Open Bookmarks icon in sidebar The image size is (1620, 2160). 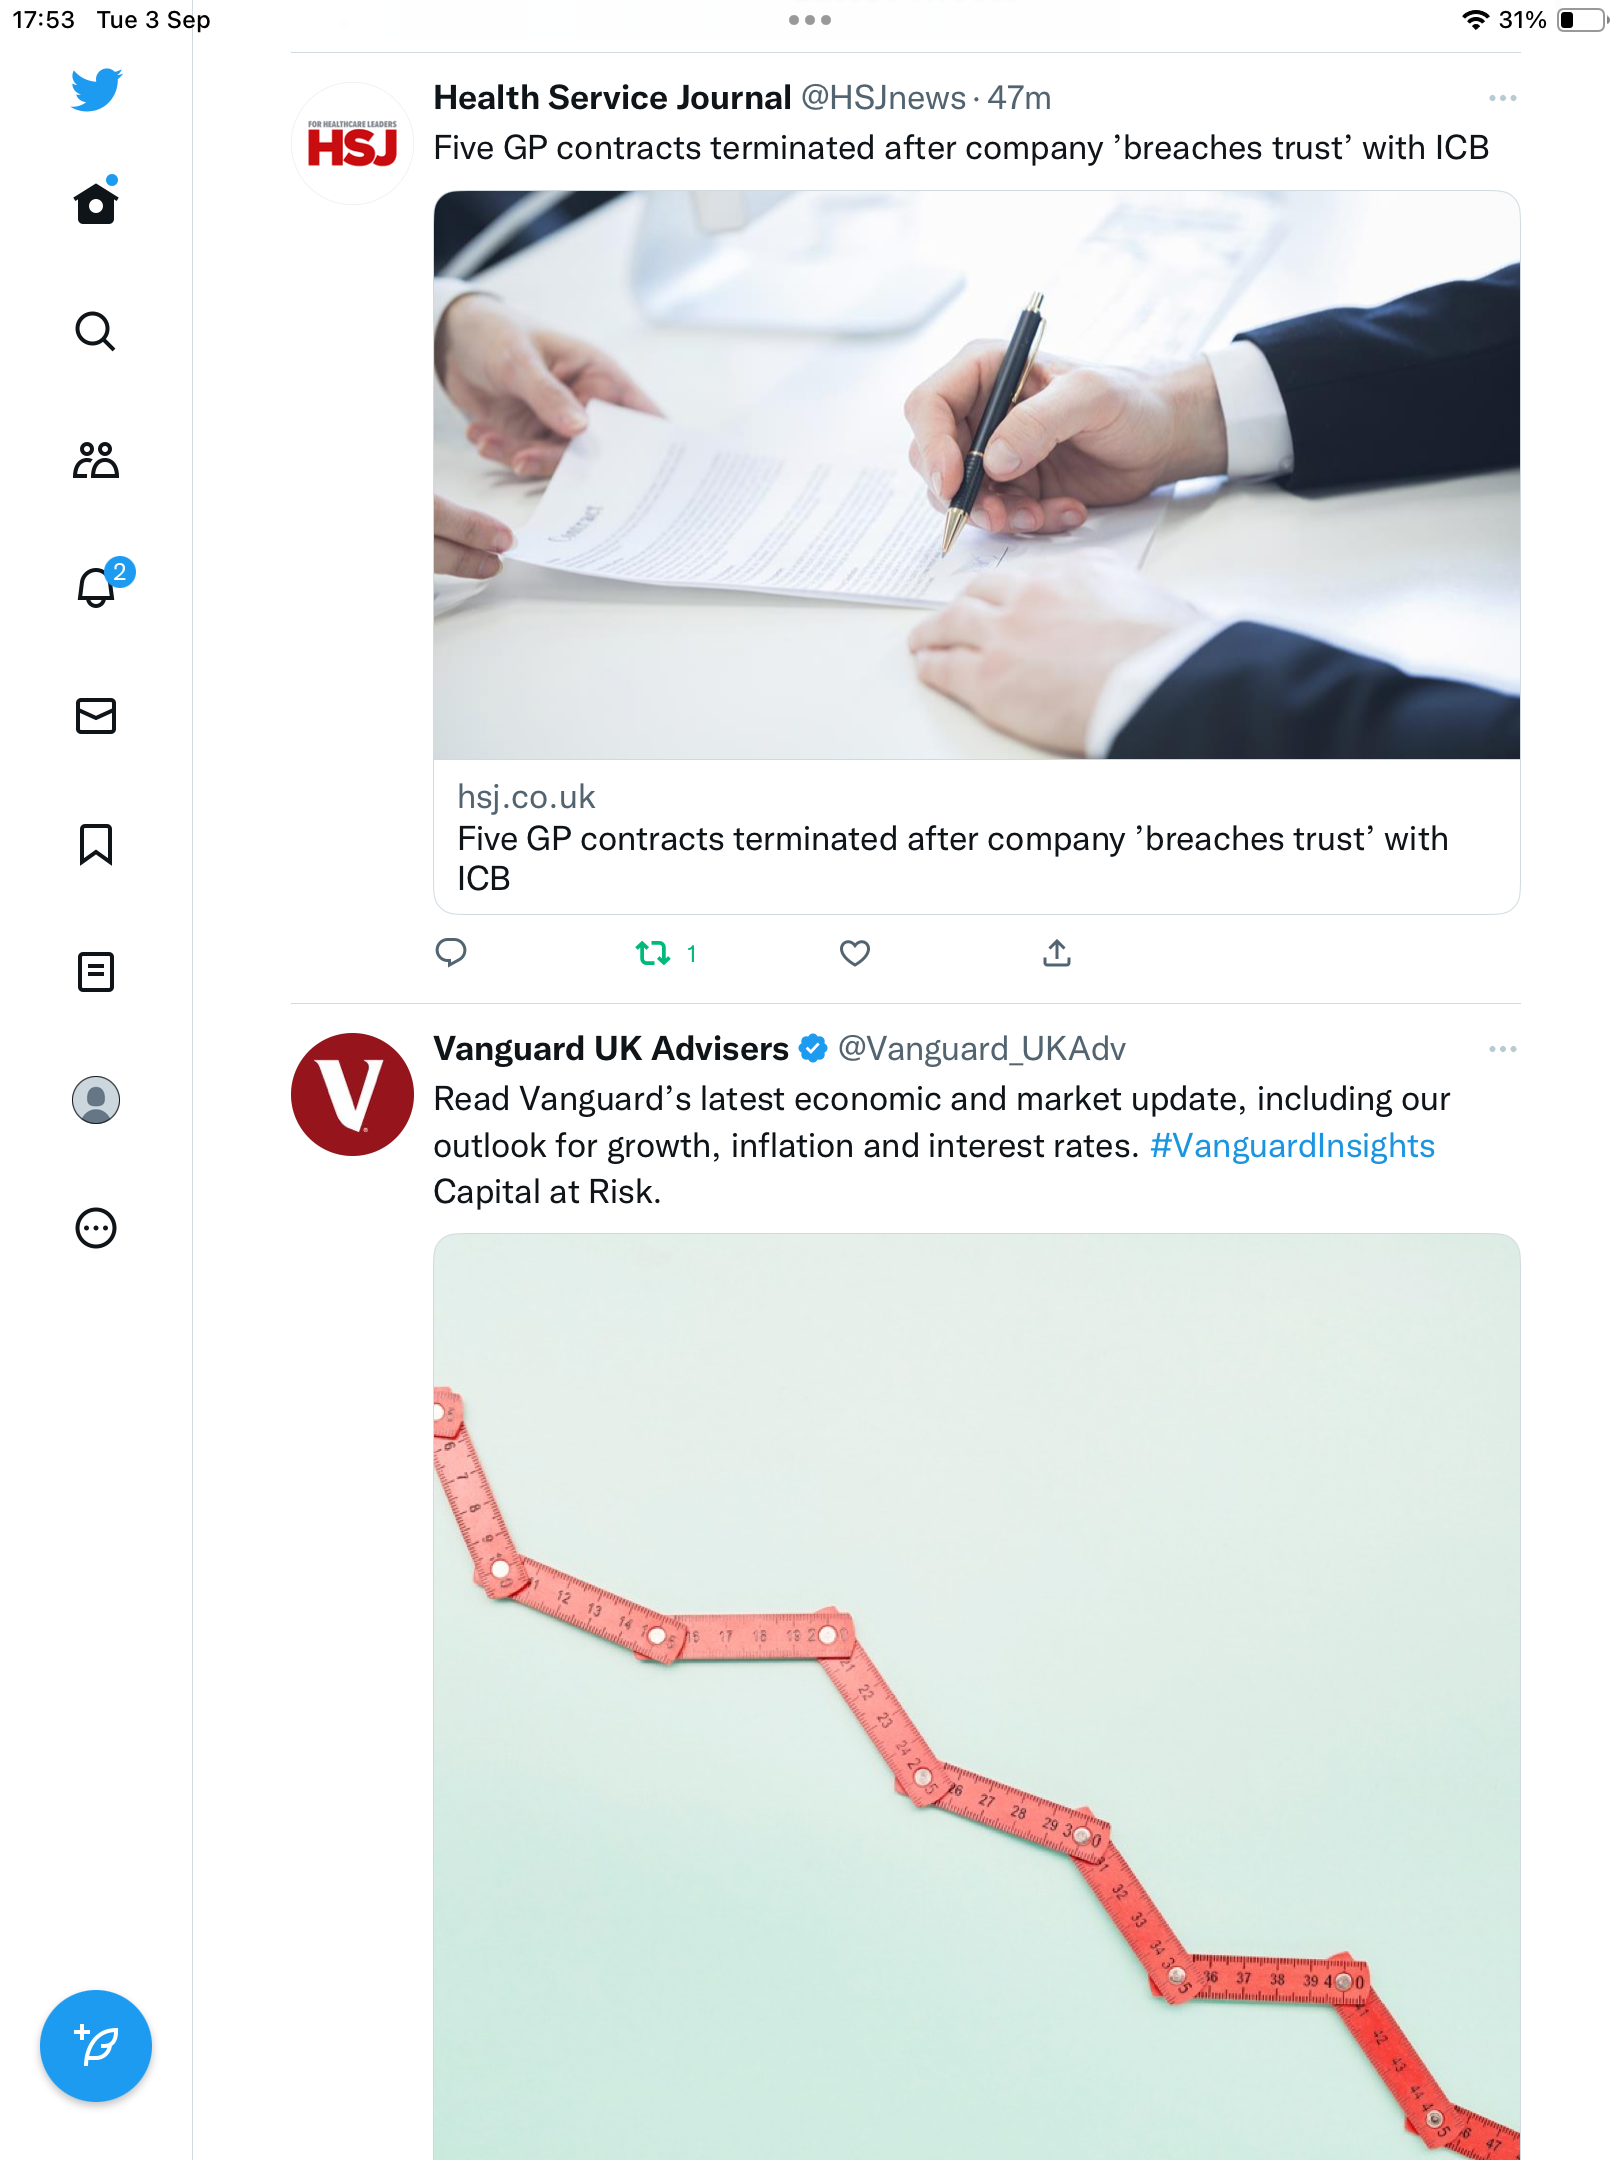(x=96, y=844)
